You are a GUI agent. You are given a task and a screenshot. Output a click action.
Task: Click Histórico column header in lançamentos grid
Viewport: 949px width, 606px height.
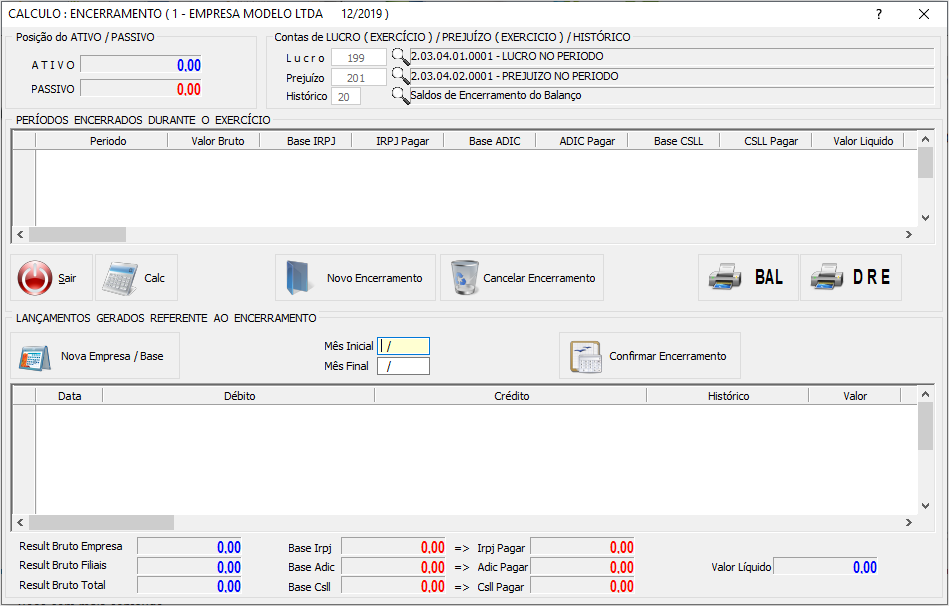pyautogui.click(x=727, y=396)
